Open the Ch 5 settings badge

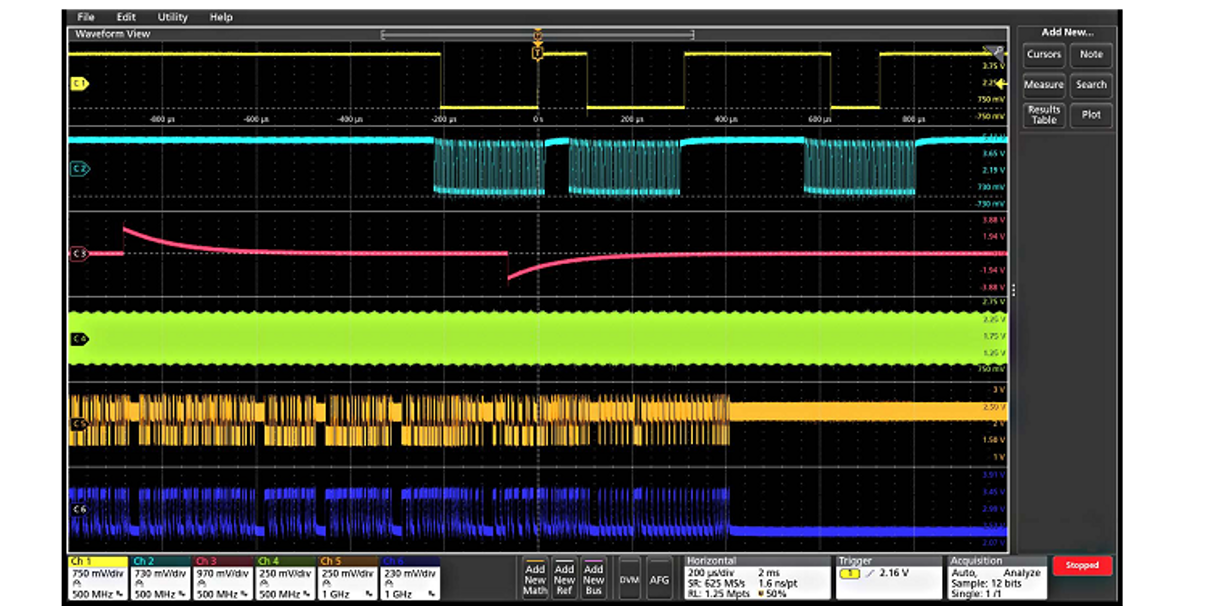(348, 578)
